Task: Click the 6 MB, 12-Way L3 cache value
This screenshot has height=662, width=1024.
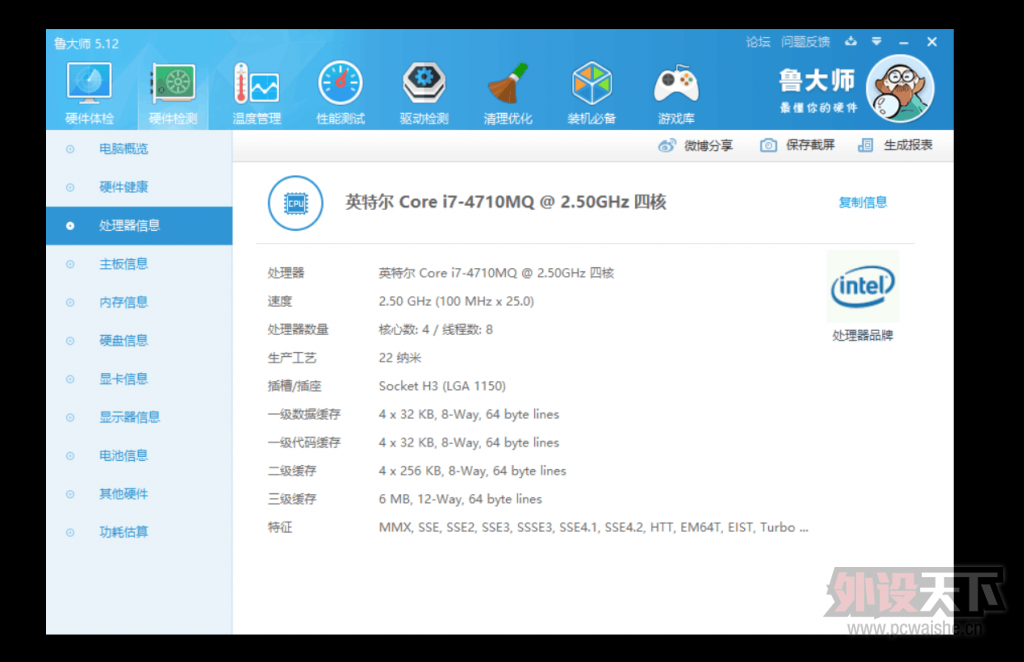Action: coord(460,499)
